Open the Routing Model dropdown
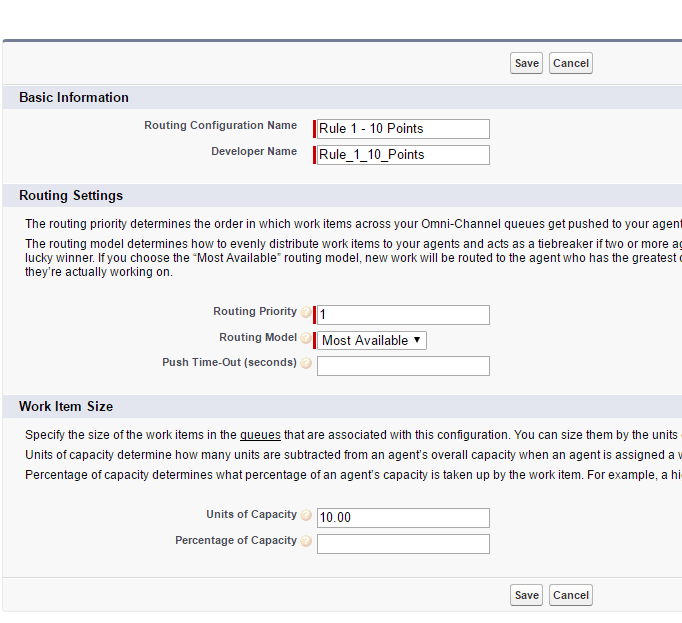 [x=372, y=340]
